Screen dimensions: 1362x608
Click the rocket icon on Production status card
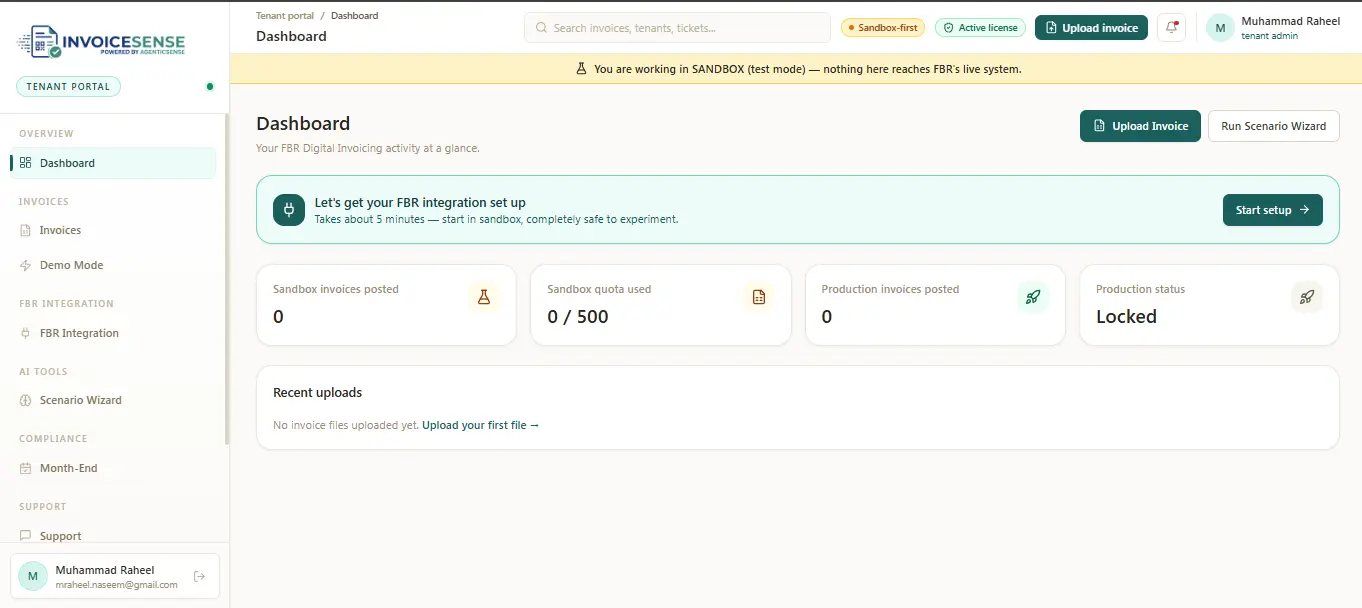pyautogui.click(x=1307, y=297)
